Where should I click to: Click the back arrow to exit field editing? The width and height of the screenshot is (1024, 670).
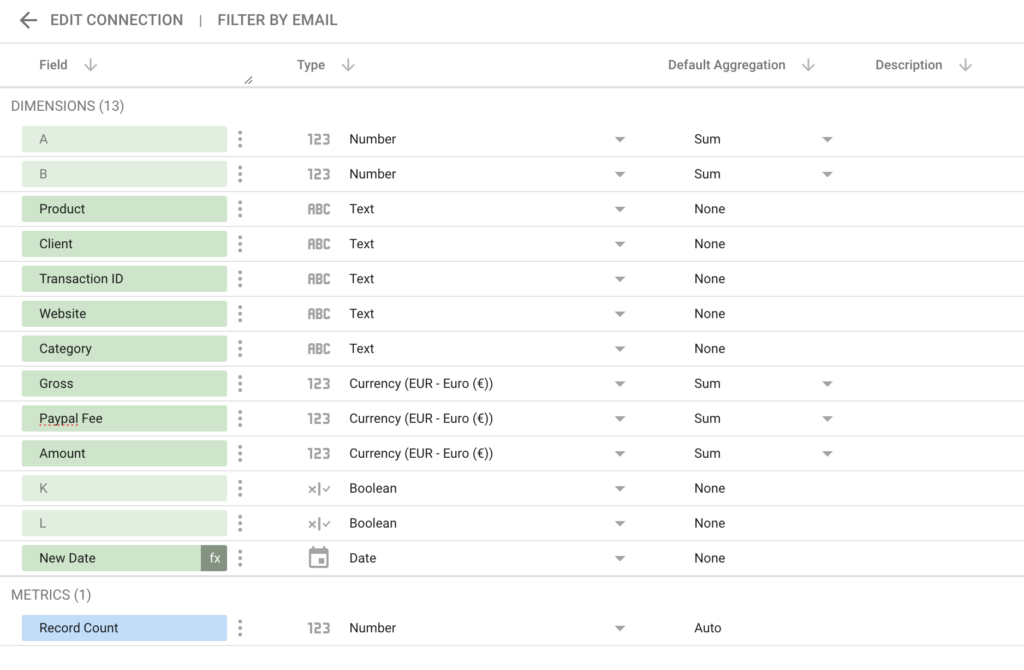tap(27, 19)
